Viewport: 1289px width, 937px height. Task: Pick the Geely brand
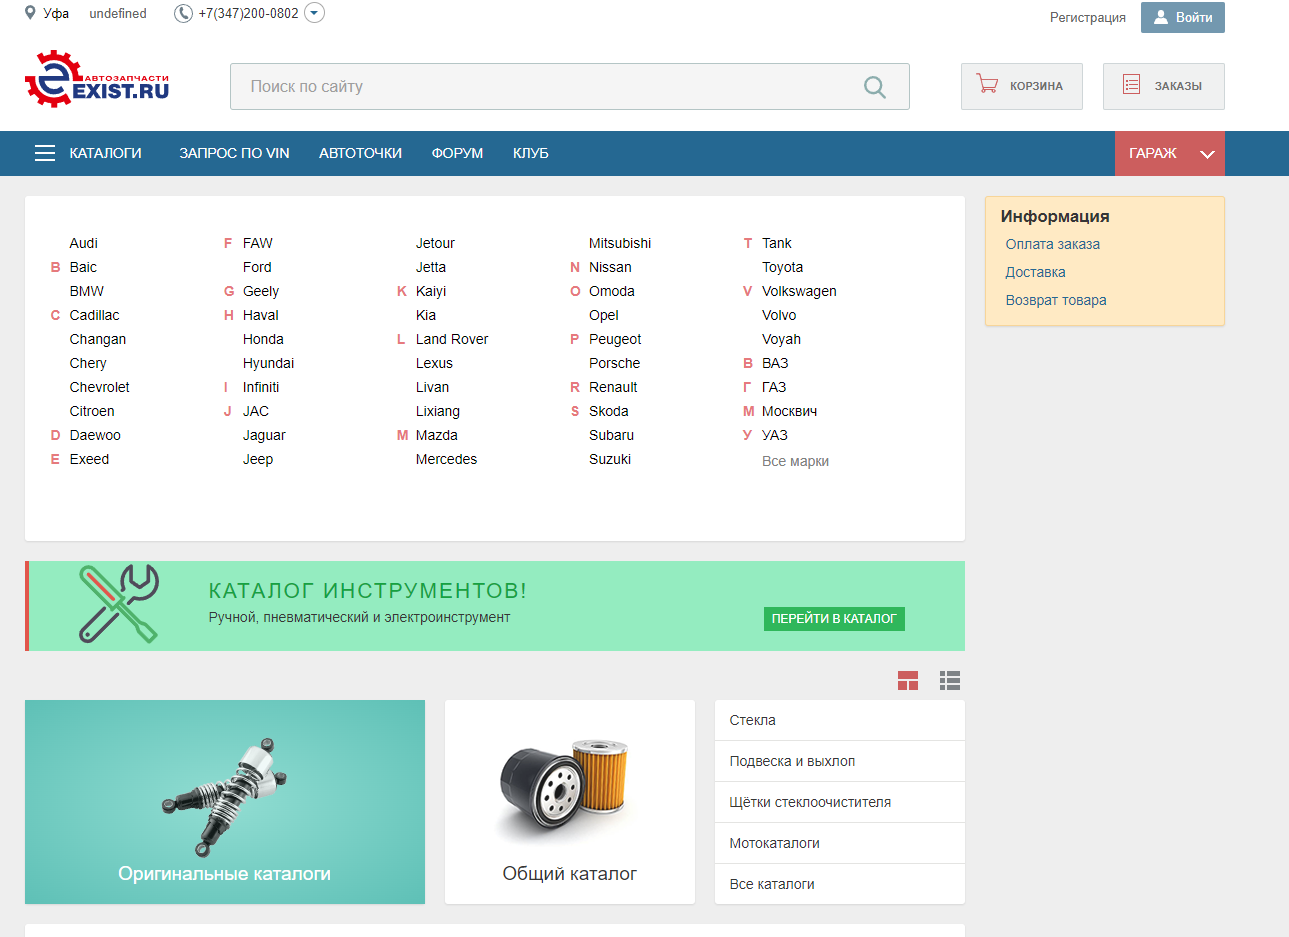click(x=261, y=291)
